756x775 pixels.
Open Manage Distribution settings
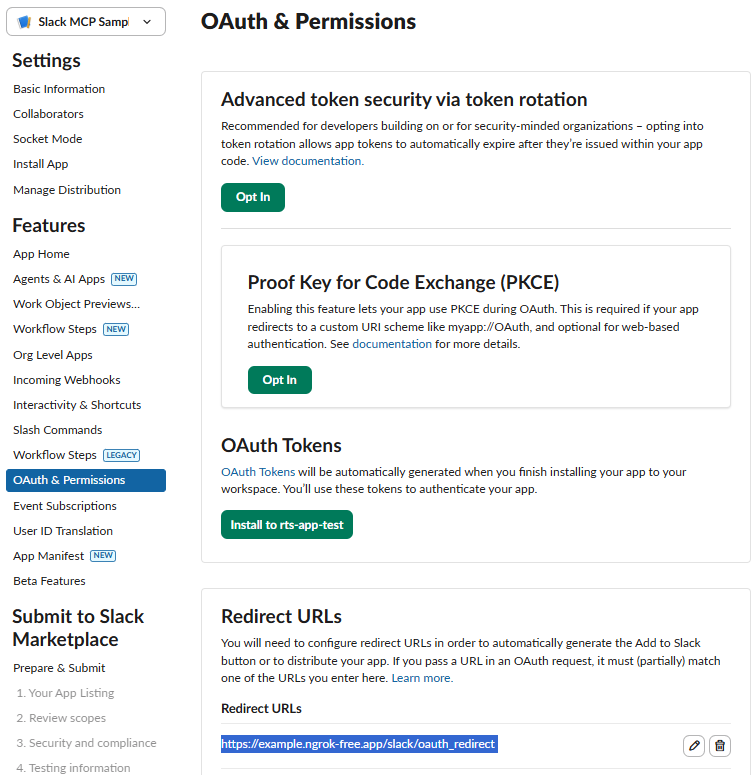point(67,190)
